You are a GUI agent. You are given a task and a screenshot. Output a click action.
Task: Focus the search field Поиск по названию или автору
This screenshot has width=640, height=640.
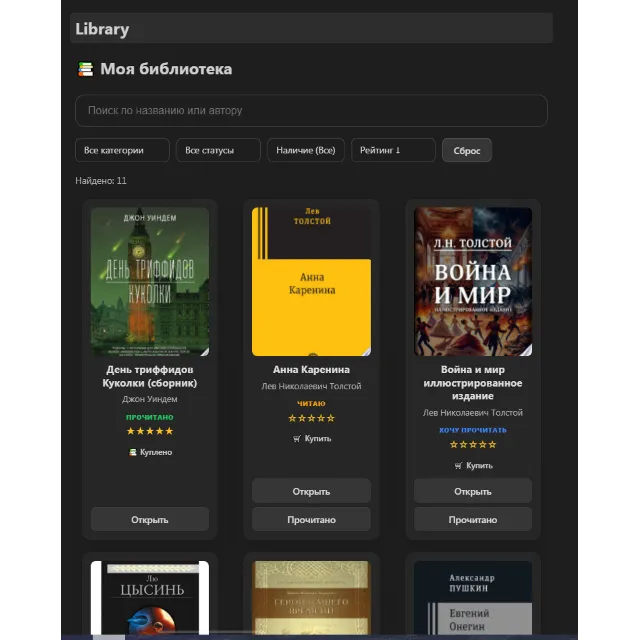311,111
